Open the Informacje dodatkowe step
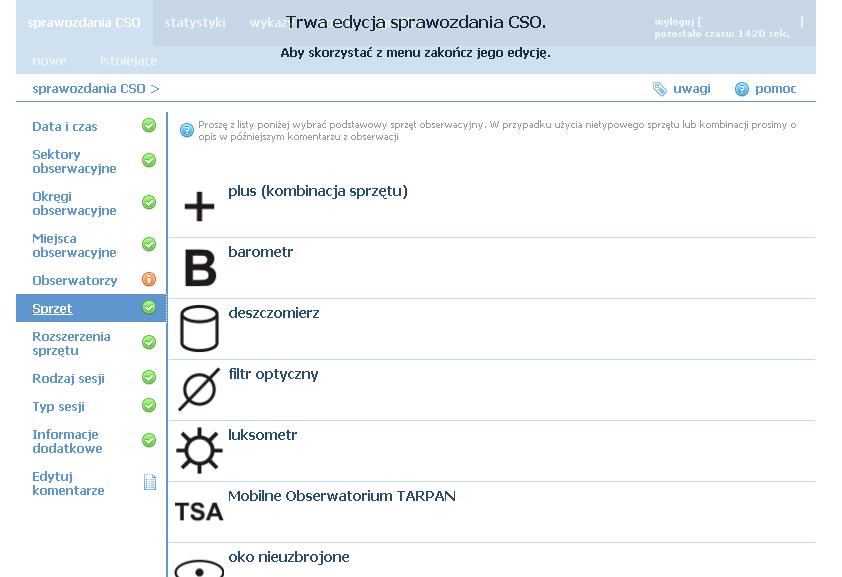842x577 pixels. [67, 441]
